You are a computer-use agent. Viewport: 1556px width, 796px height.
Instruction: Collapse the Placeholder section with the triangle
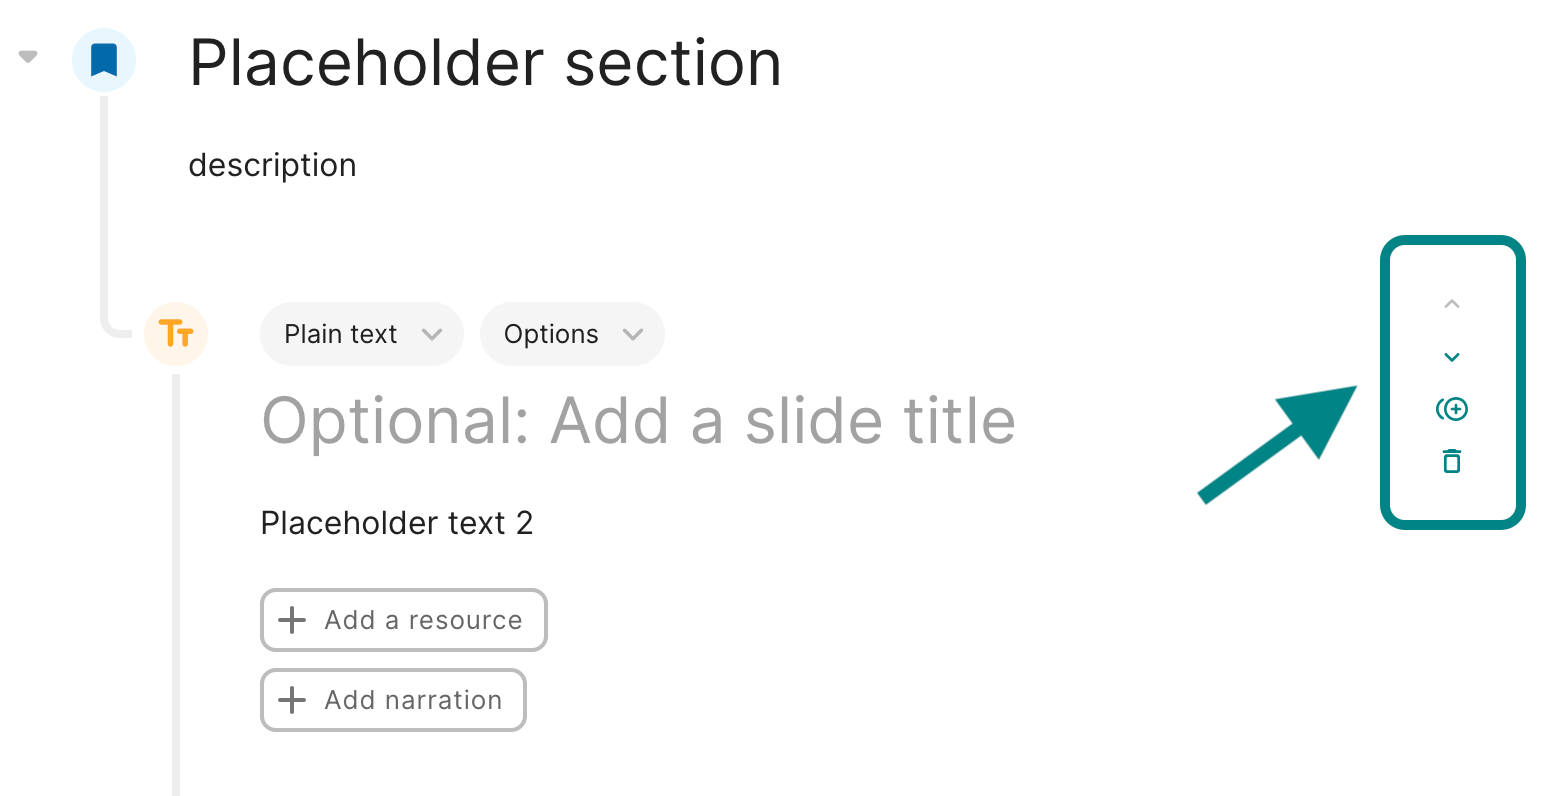pos(28,57)
